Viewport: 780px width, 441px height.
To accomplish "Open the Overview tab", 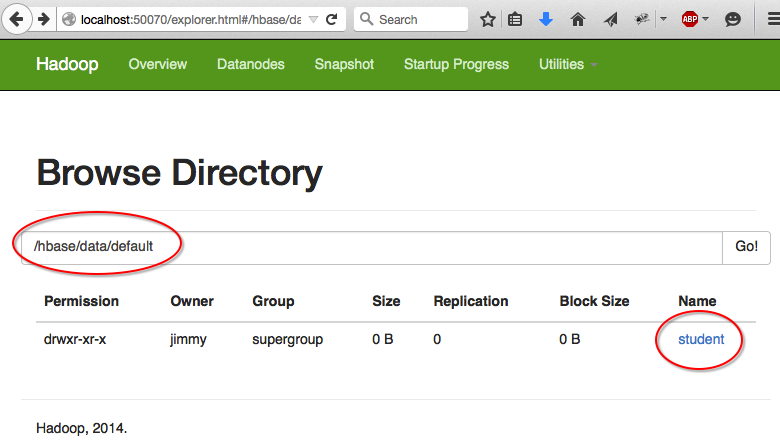I will [158, 64].
